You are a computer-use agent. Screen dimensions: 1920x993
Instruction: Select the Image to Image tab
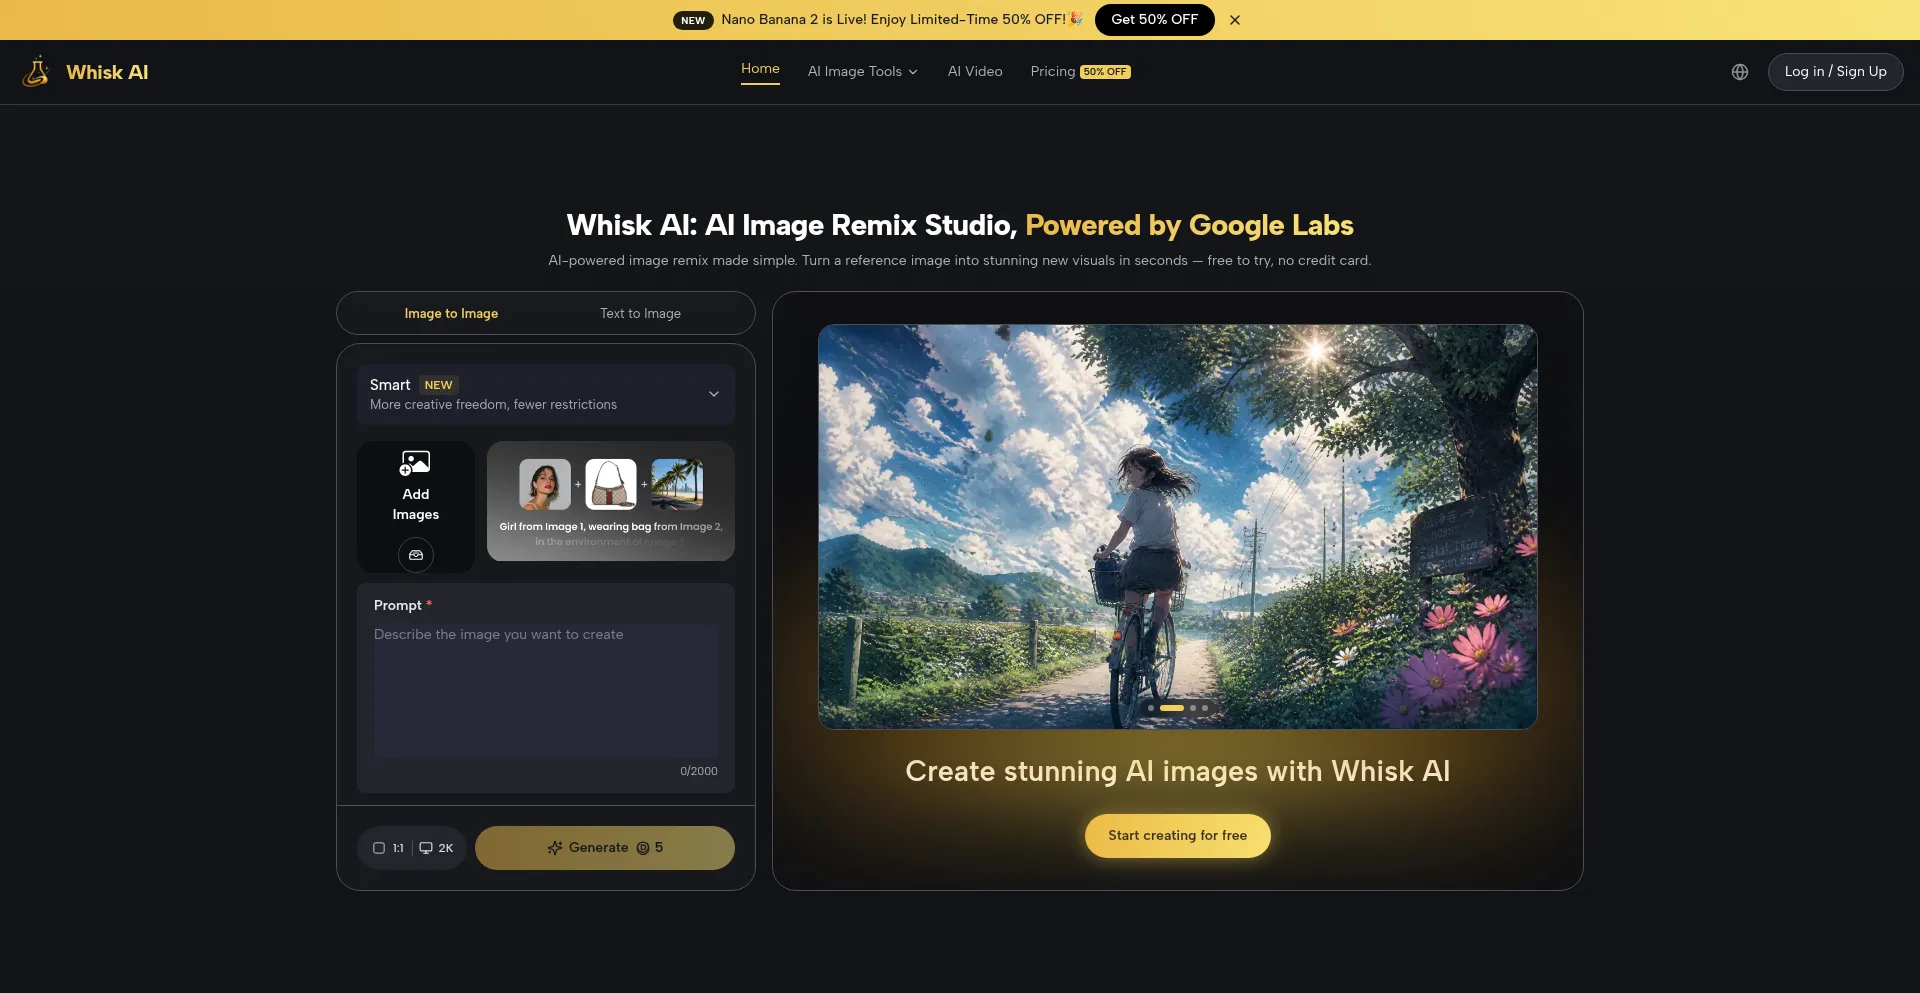[451, 314]
